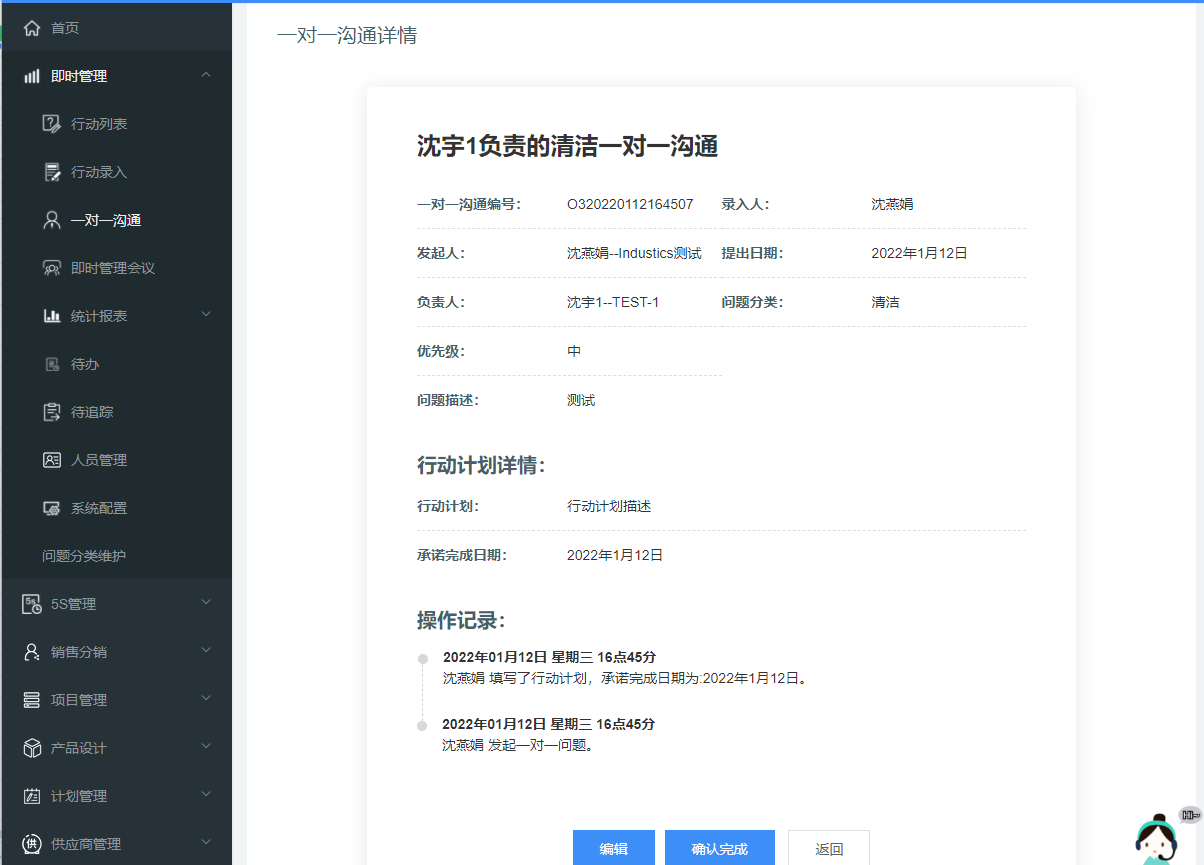This screenshot has height=865, width=1204.
Task: Collapse the 即时管理 menu section
Action: (206, 75)
